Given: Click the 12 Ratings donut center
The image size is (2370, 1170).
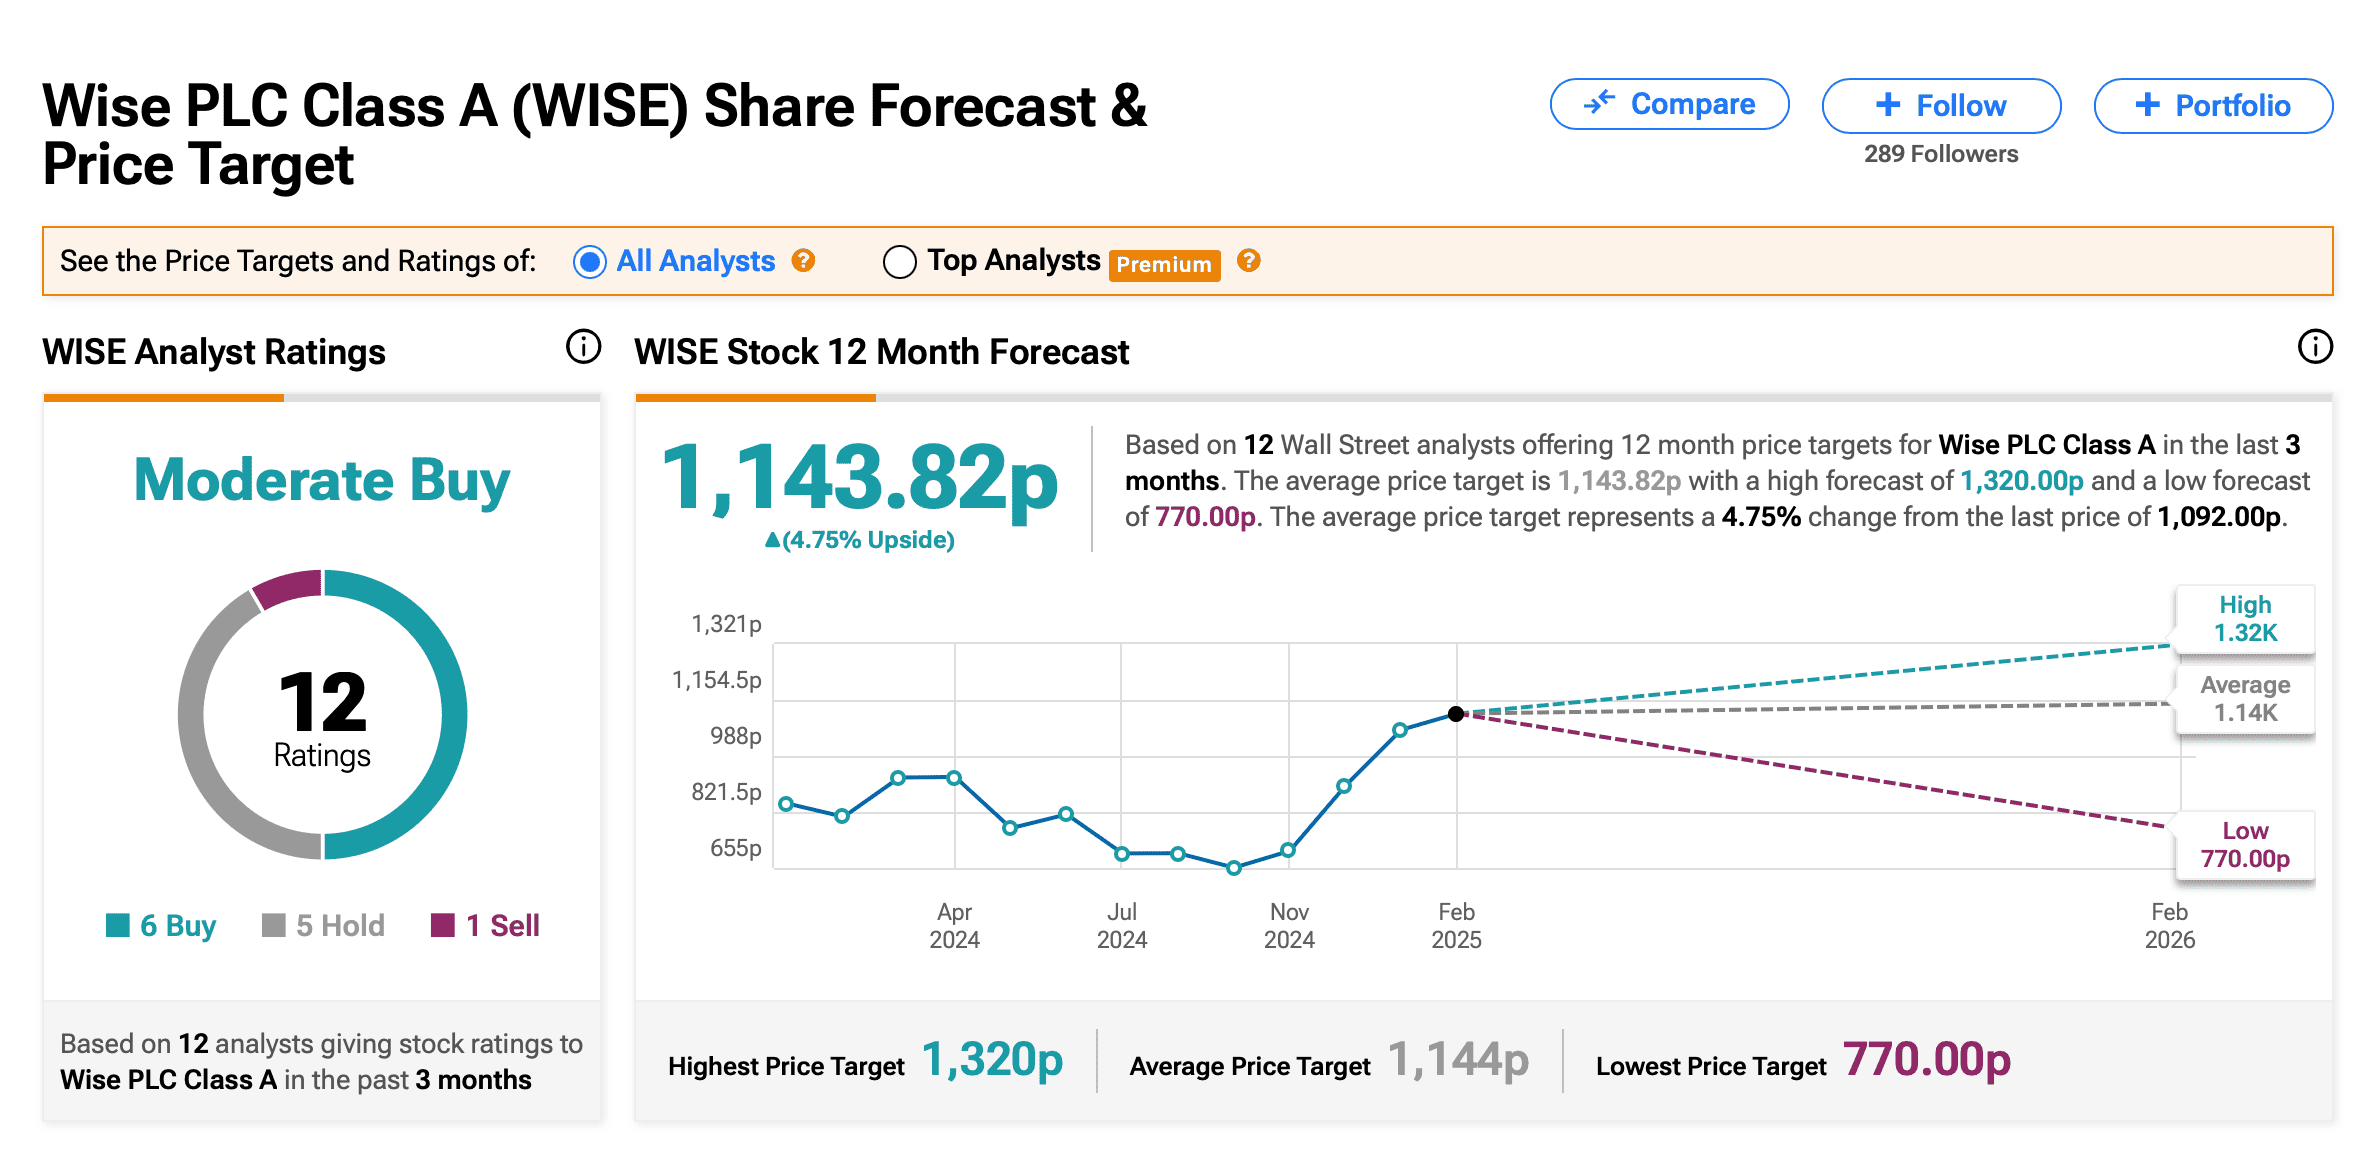Looking at the screenshot, I should [x=322, y=718].
